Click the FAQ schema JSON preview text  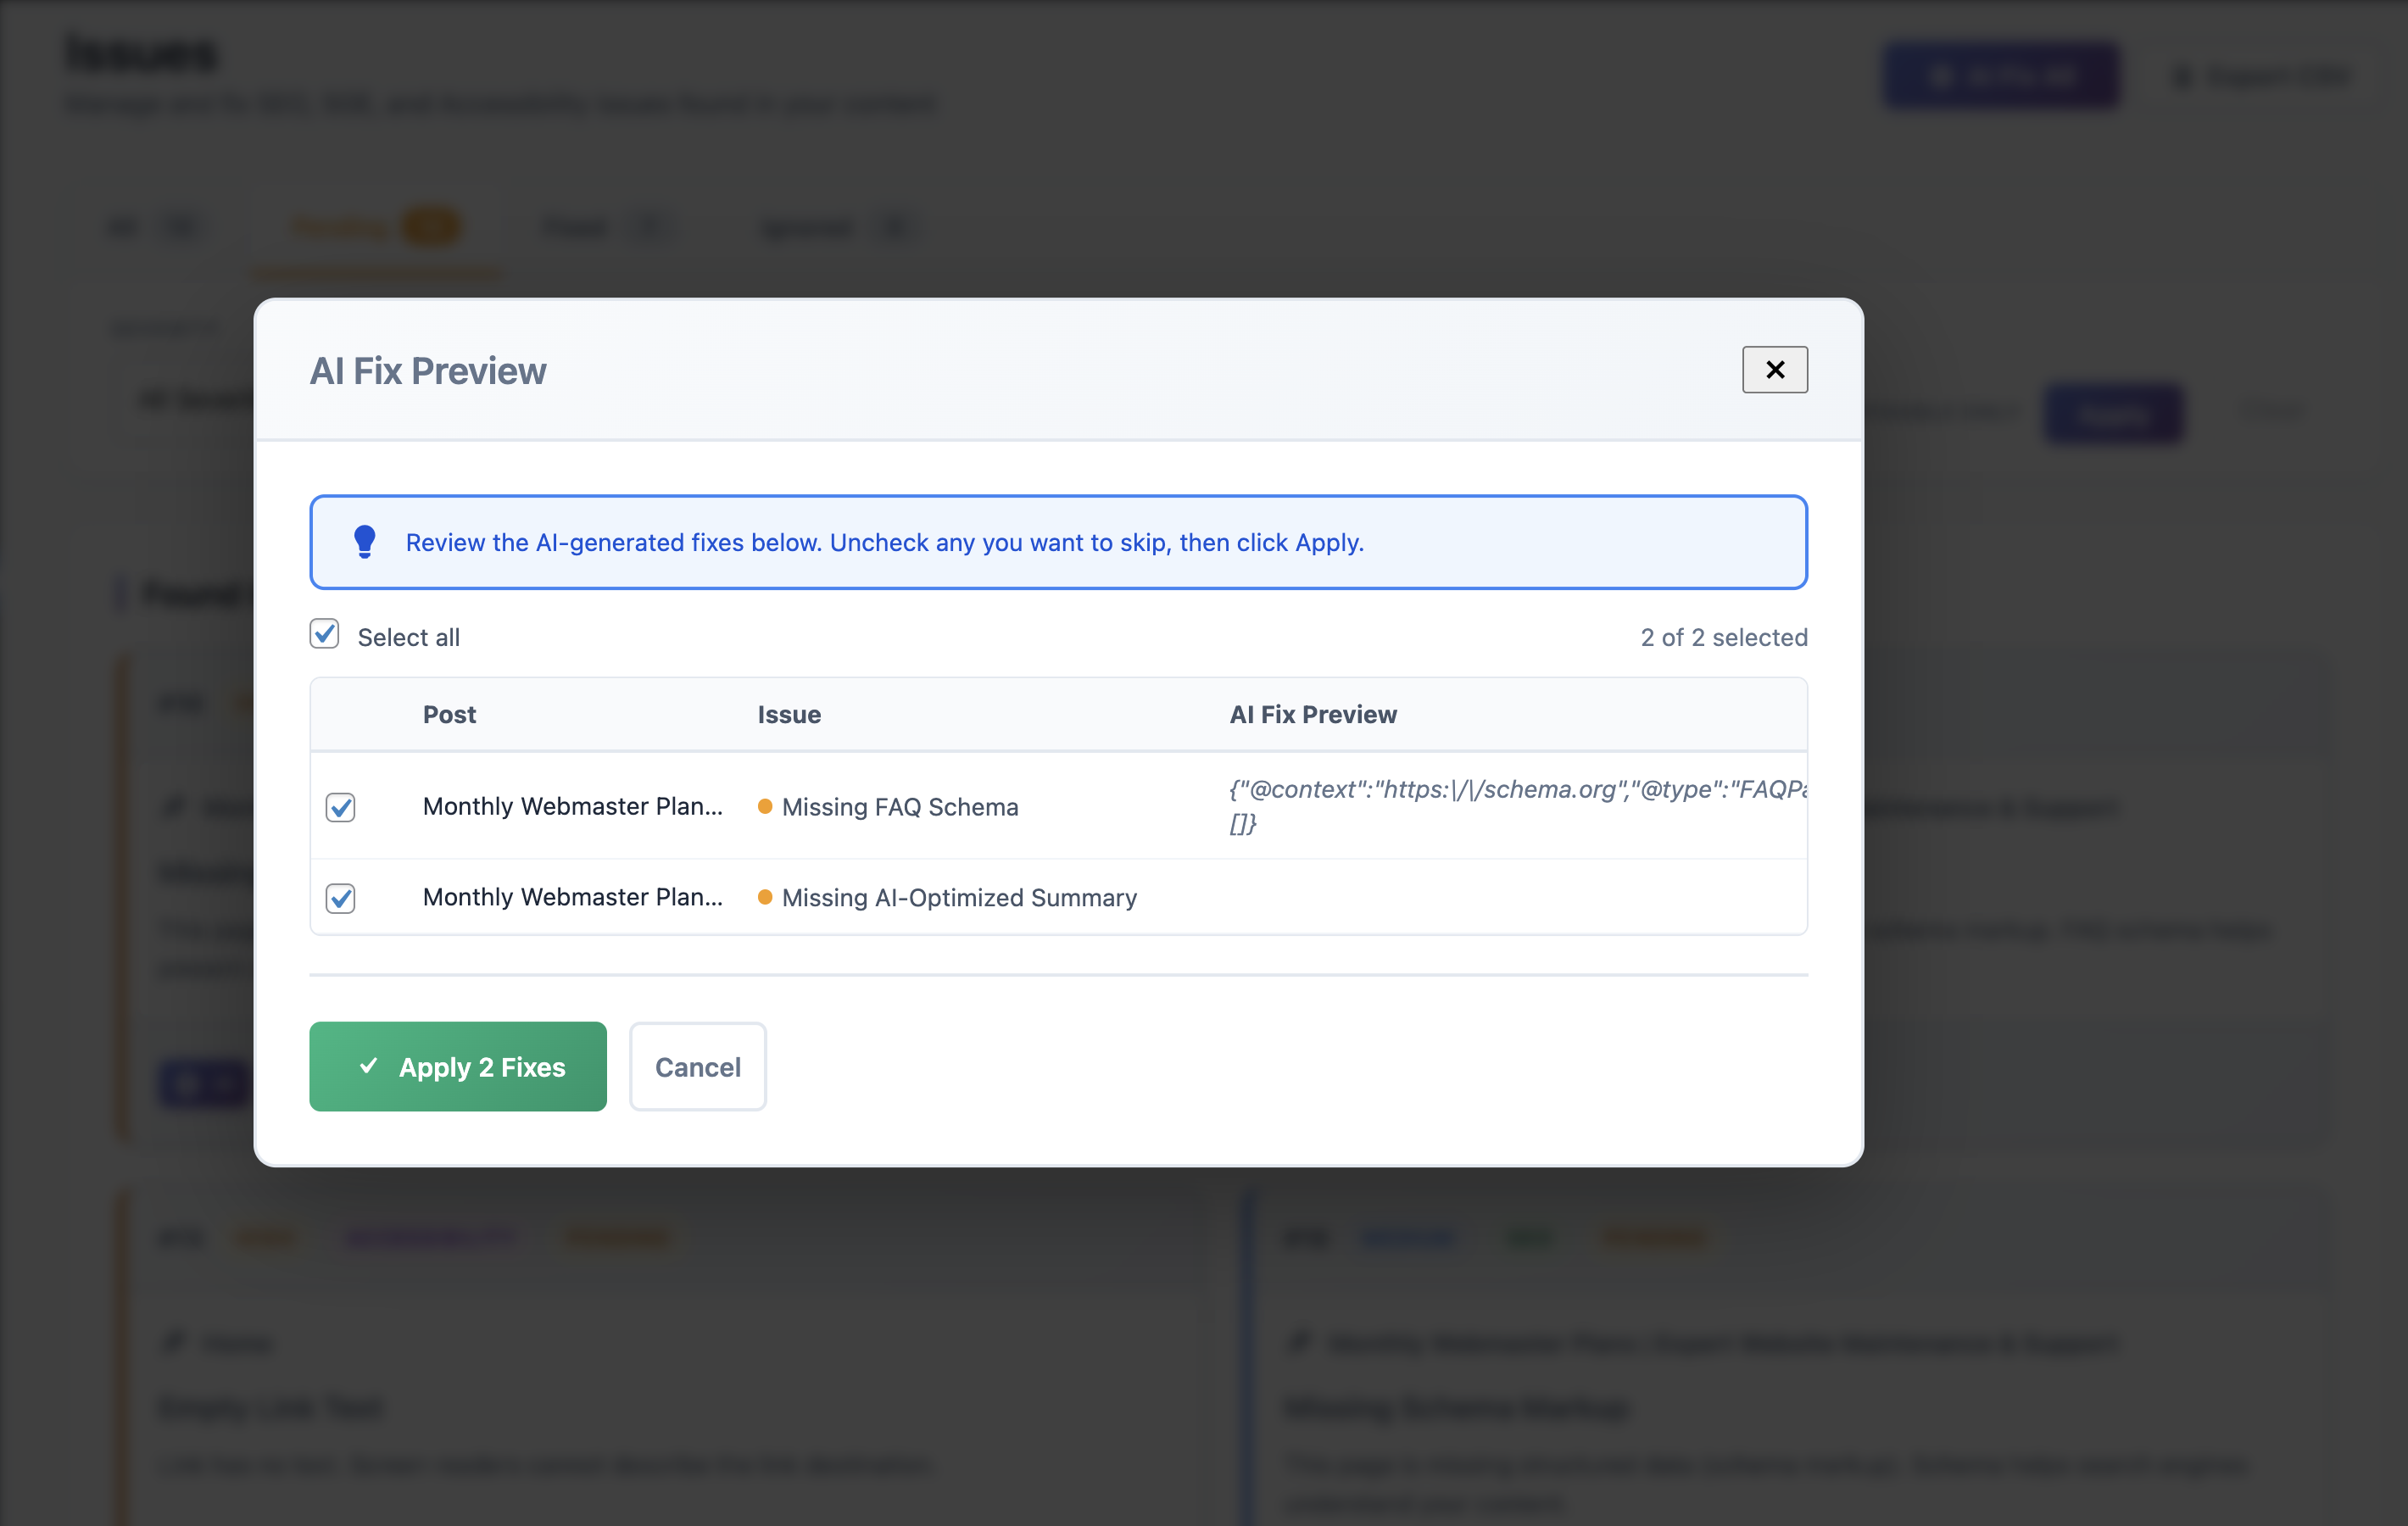[x=1515, y=790]
